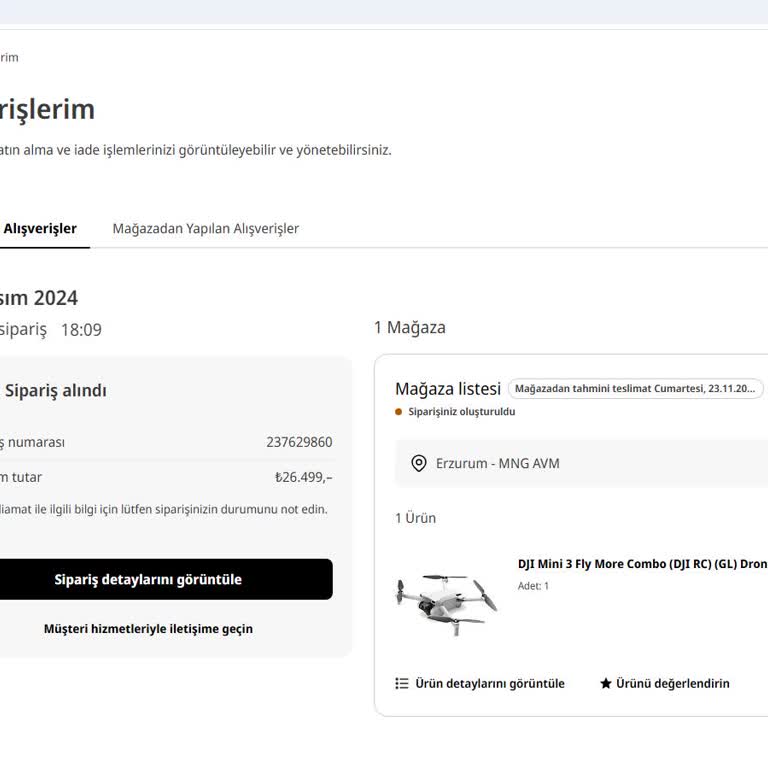Select the Erzurum - MNG AVM store row
768x768 pixels.
click(580, 463)
